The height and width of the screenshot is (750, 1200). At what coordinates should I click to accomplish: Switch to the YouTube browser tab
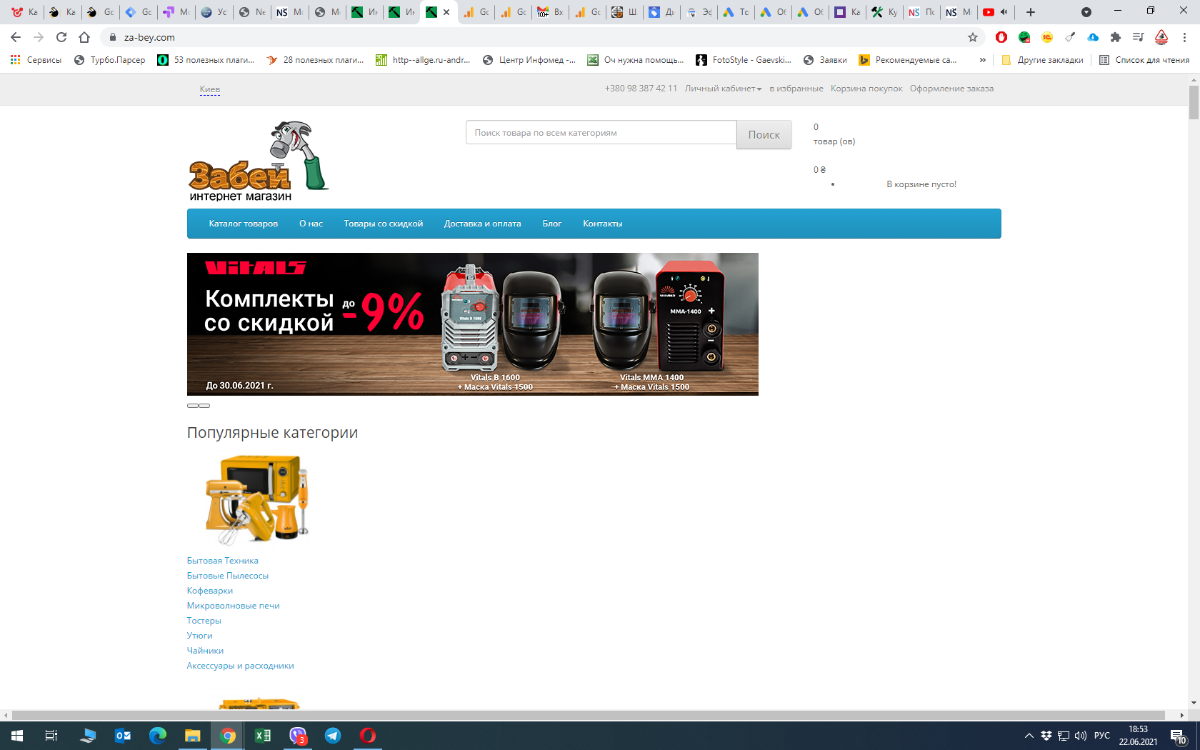997,12
